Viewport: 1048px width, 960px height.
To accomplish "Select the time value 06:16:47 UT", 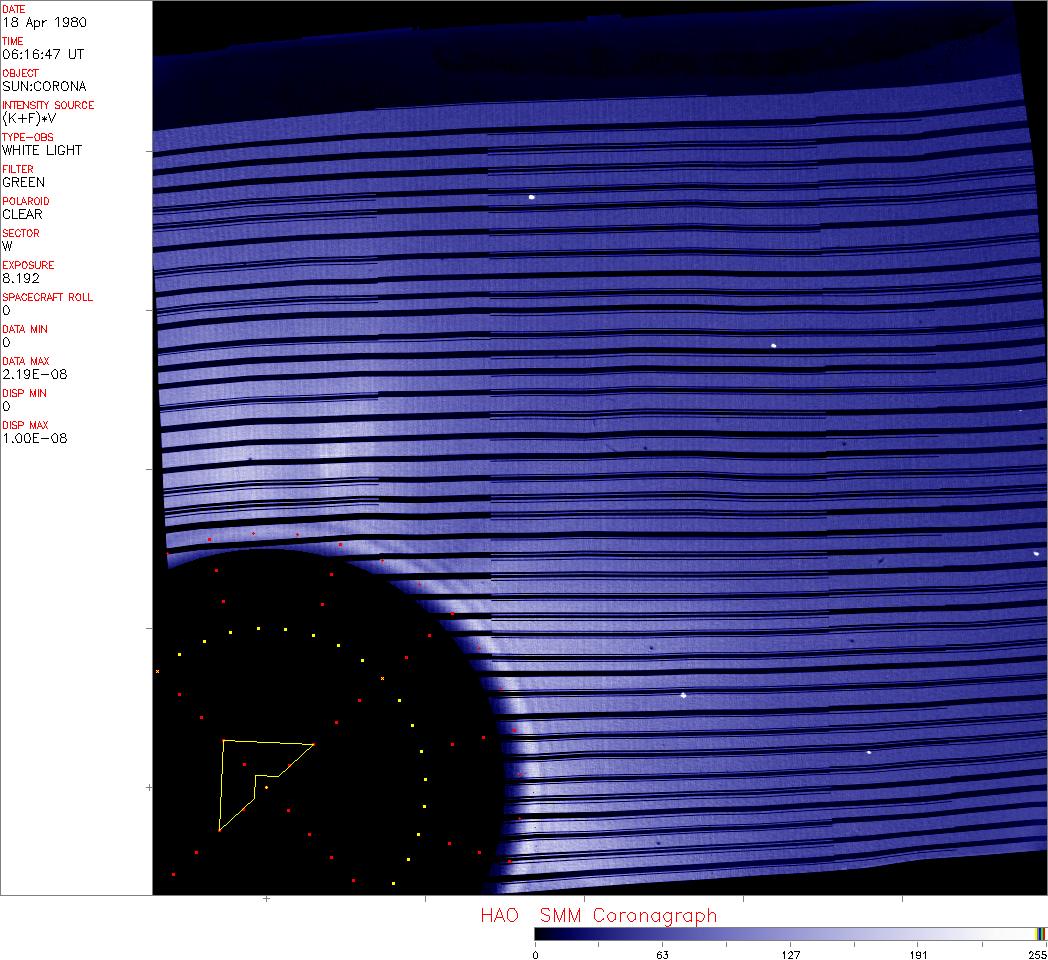I will 43,54.
